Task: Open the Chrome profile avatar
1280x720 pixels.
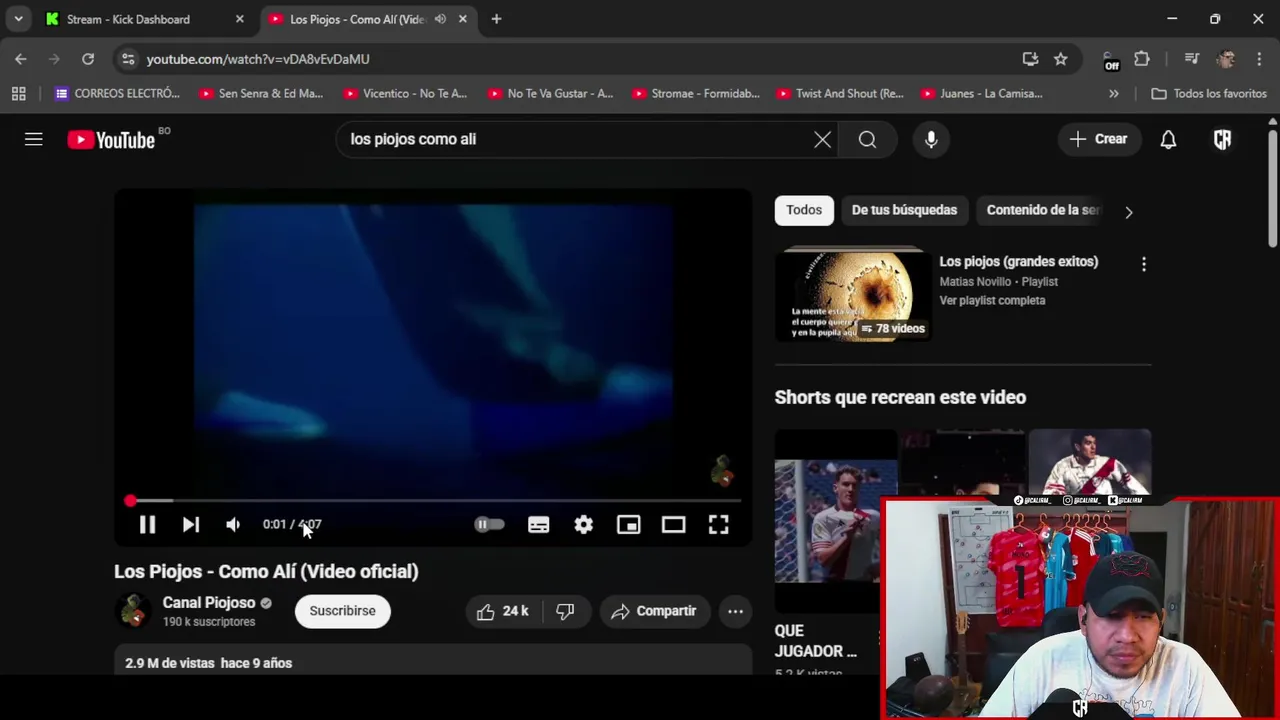Action: [x=1226, y=59]
